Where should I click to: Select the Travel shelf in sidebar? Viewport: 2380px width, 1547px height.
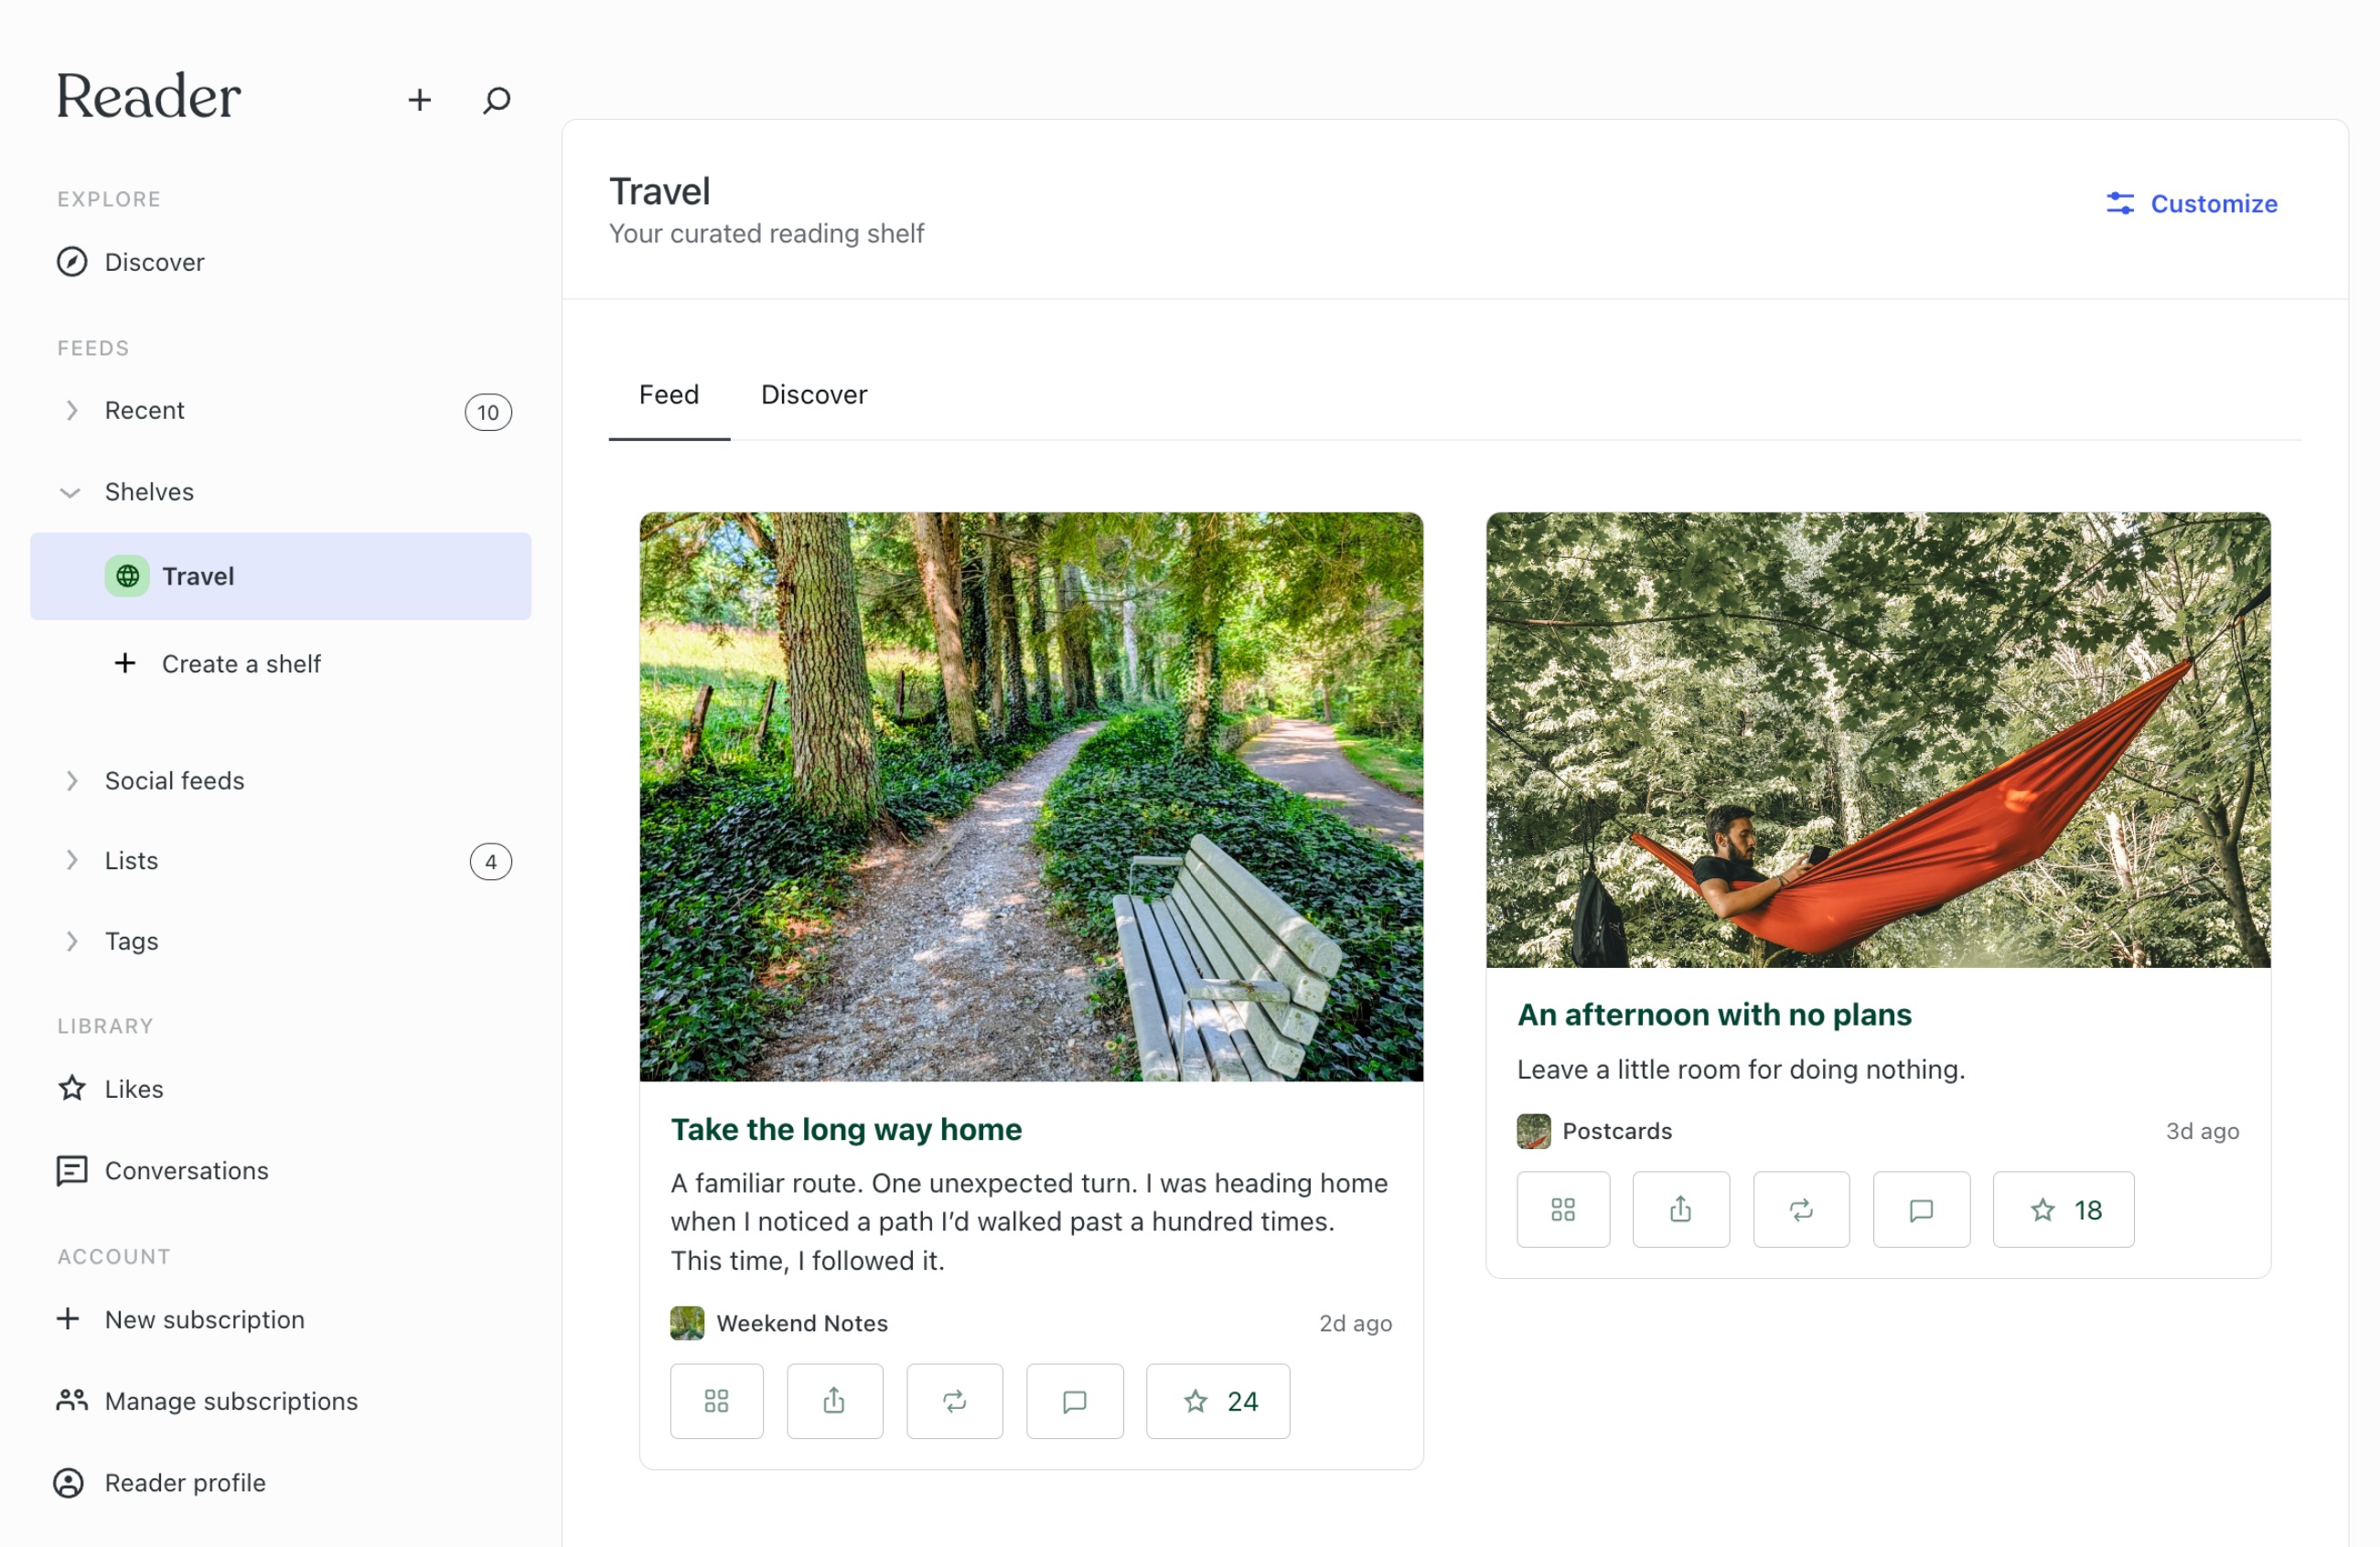pyautogui.click(x=281, y=576)
